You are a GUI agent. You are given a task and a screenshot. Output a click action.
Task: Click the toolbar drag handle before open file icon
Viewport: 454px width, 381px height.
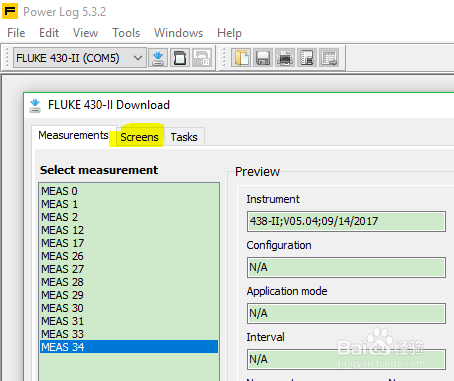pos(224,58)
